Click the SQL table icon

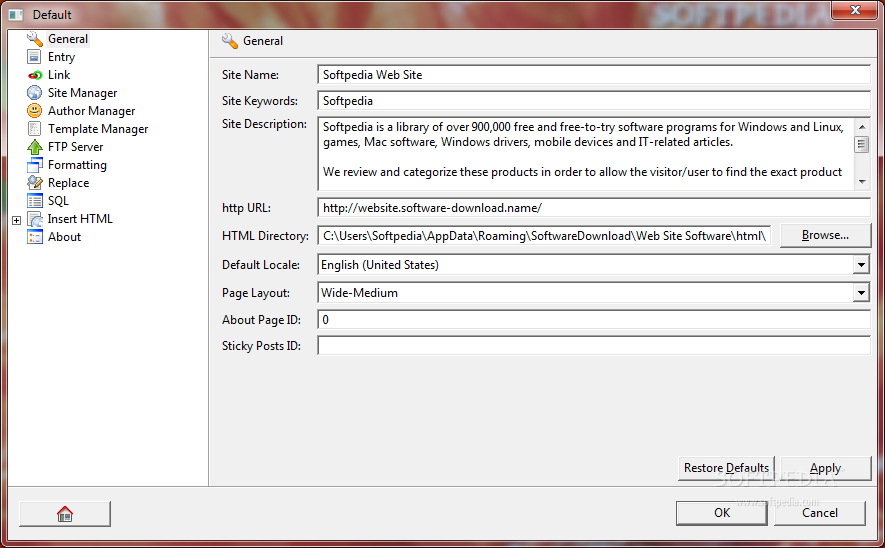[34, 201]
